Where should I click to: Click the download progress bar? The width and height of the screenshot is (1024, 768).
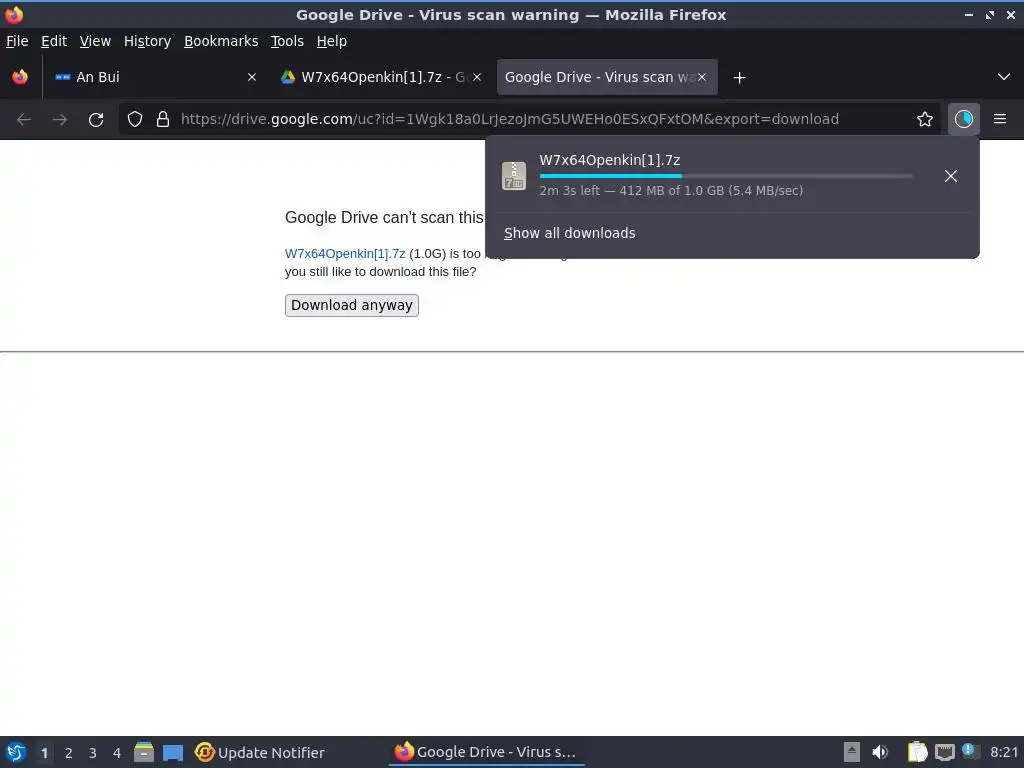pyautogui.click(x=726, y=176)
